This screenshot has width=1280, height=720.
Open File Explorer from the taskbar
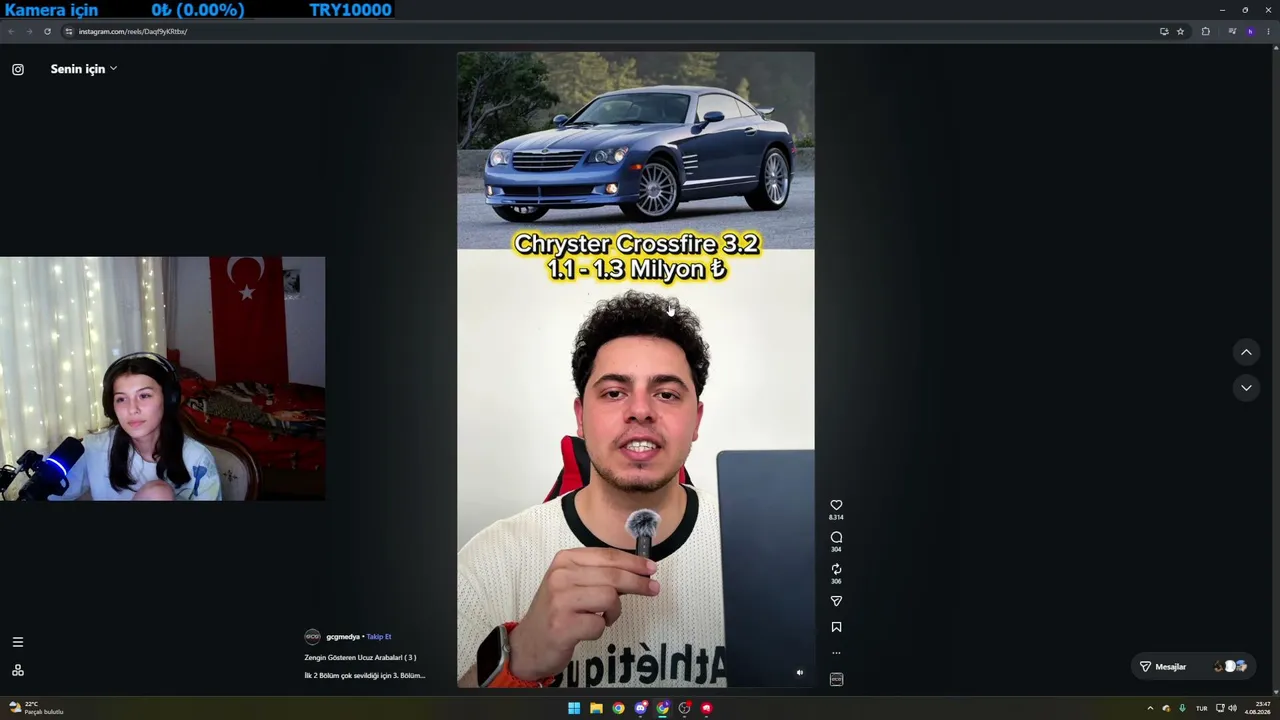596,708
